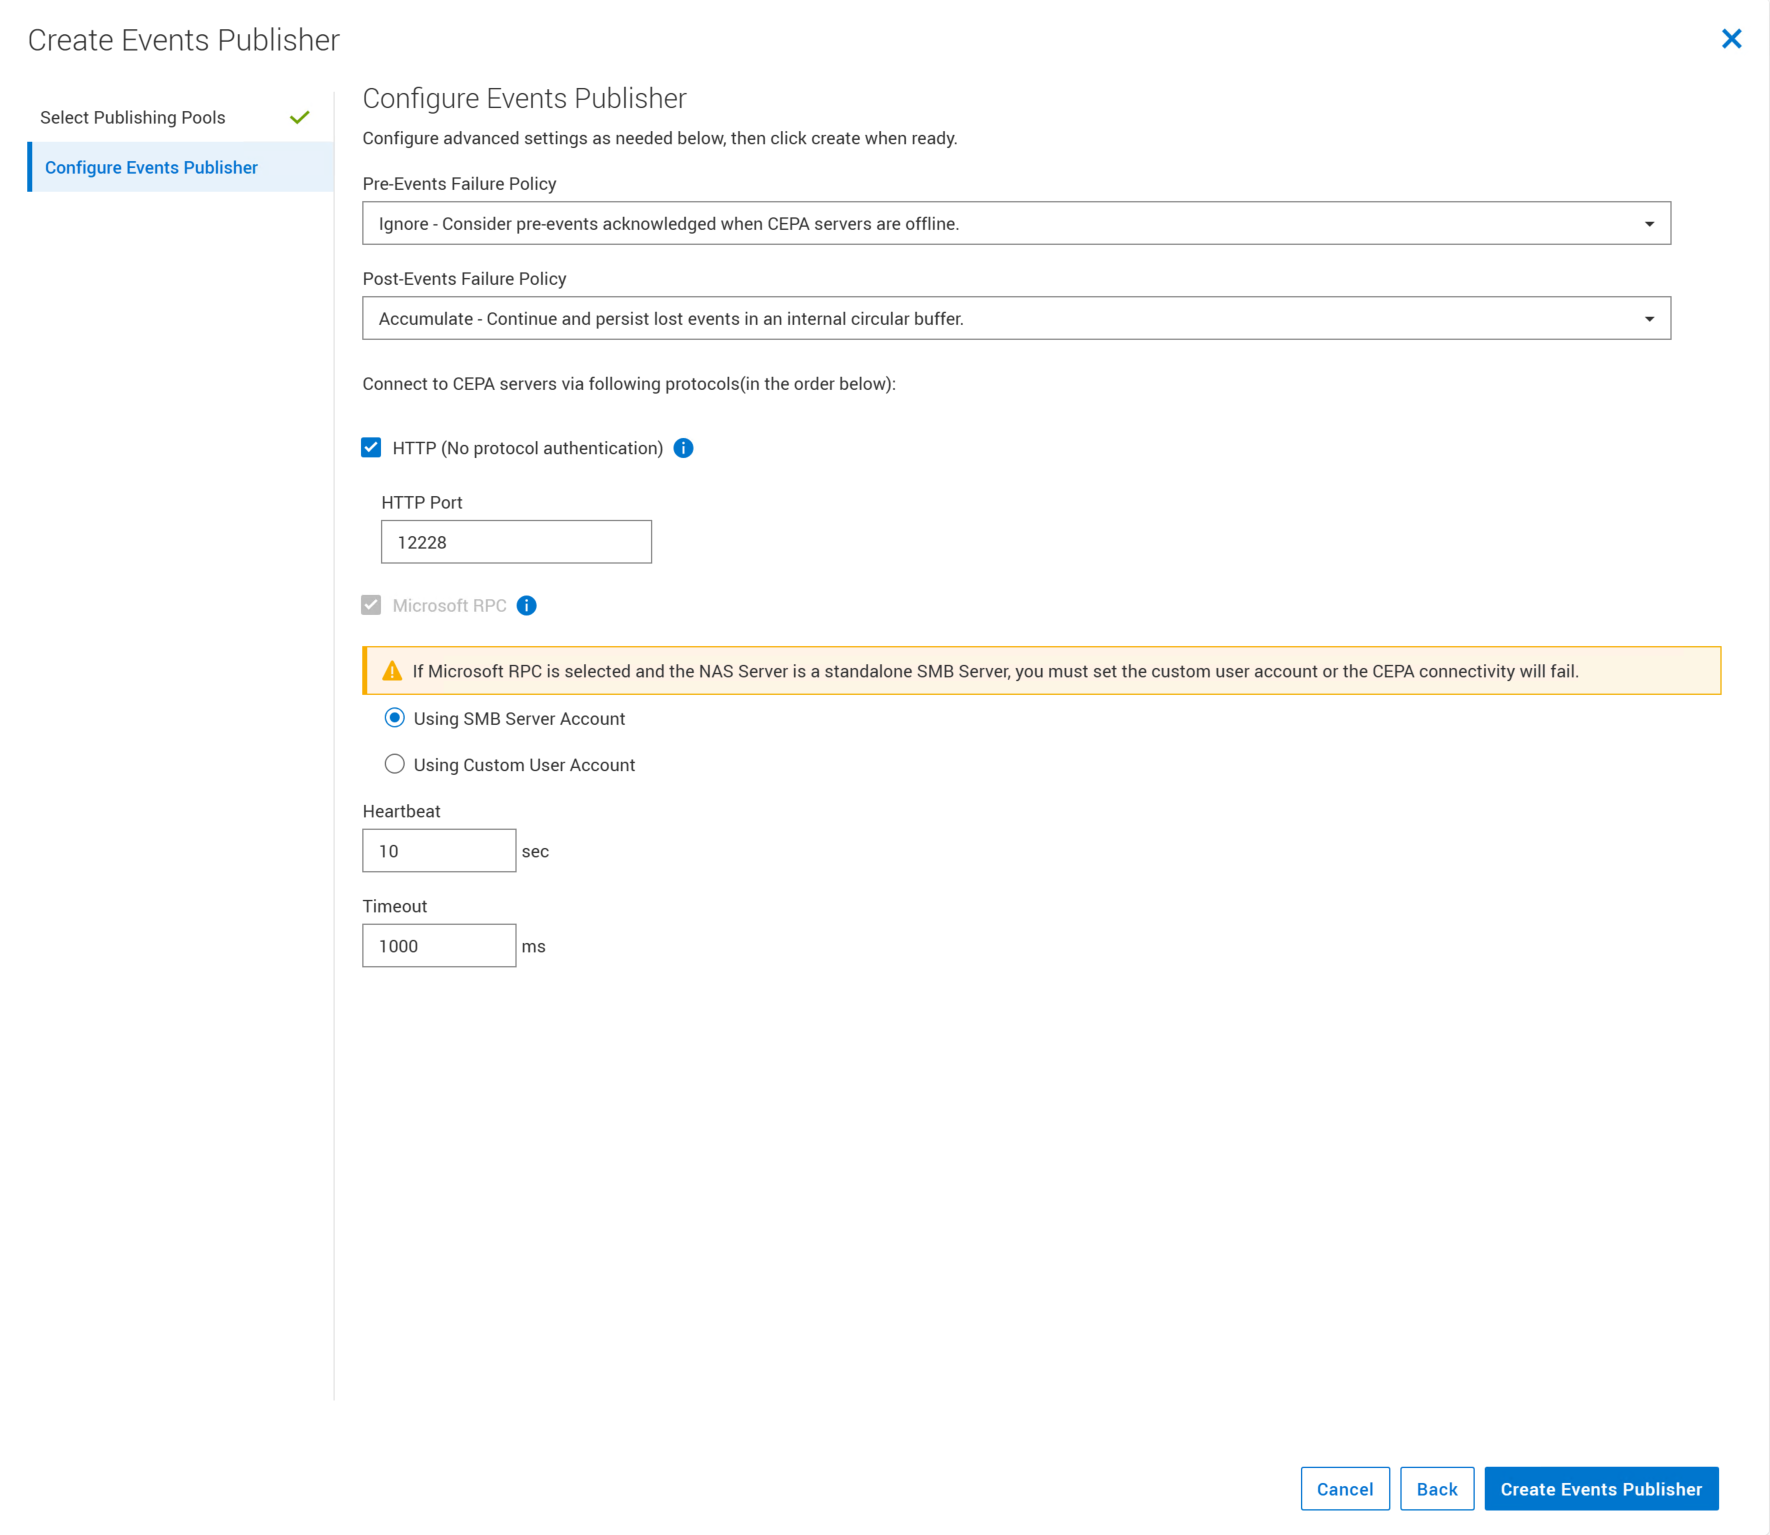Select Using SMB Server Account option

point(395,718)
